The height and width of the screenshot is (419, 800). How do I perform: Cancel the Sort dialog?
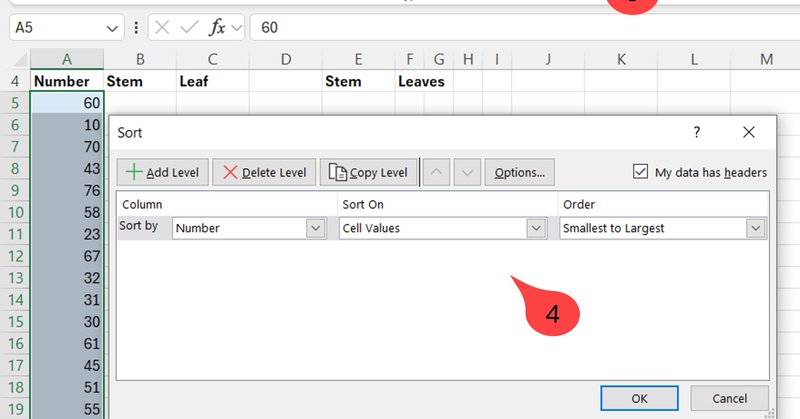730,398
